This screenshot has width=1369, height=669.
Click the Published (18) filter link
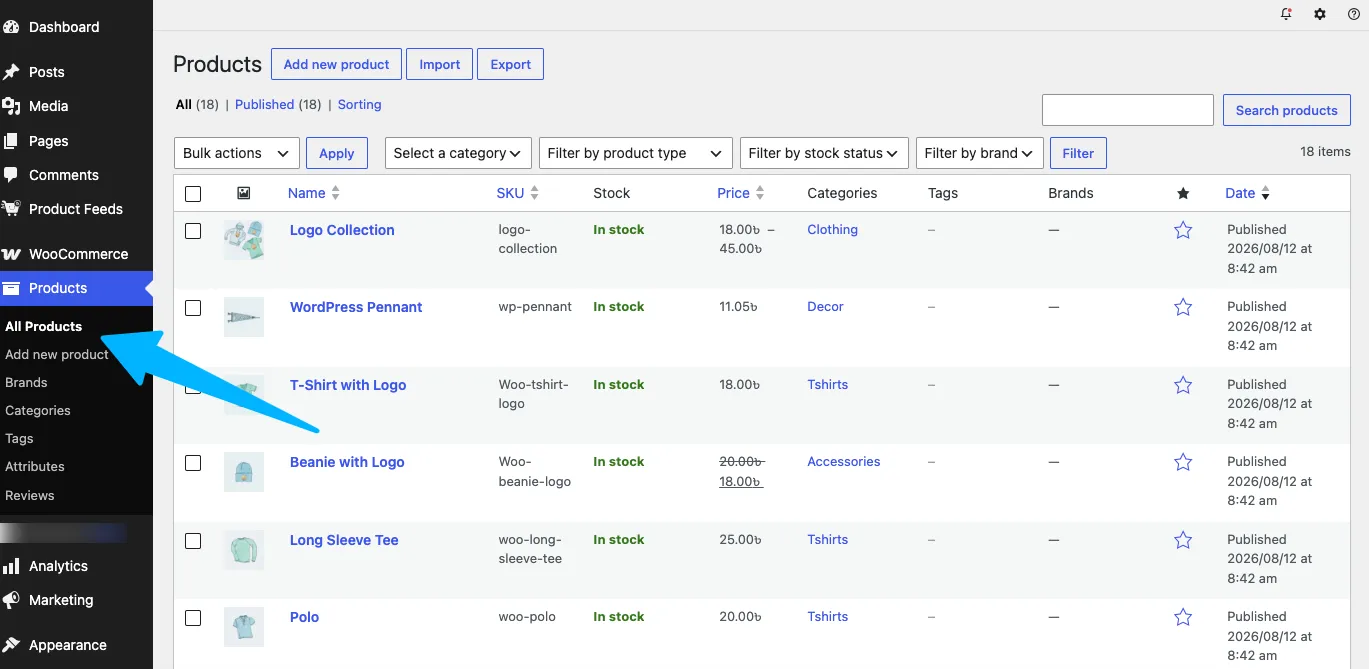tap(278, 104)
